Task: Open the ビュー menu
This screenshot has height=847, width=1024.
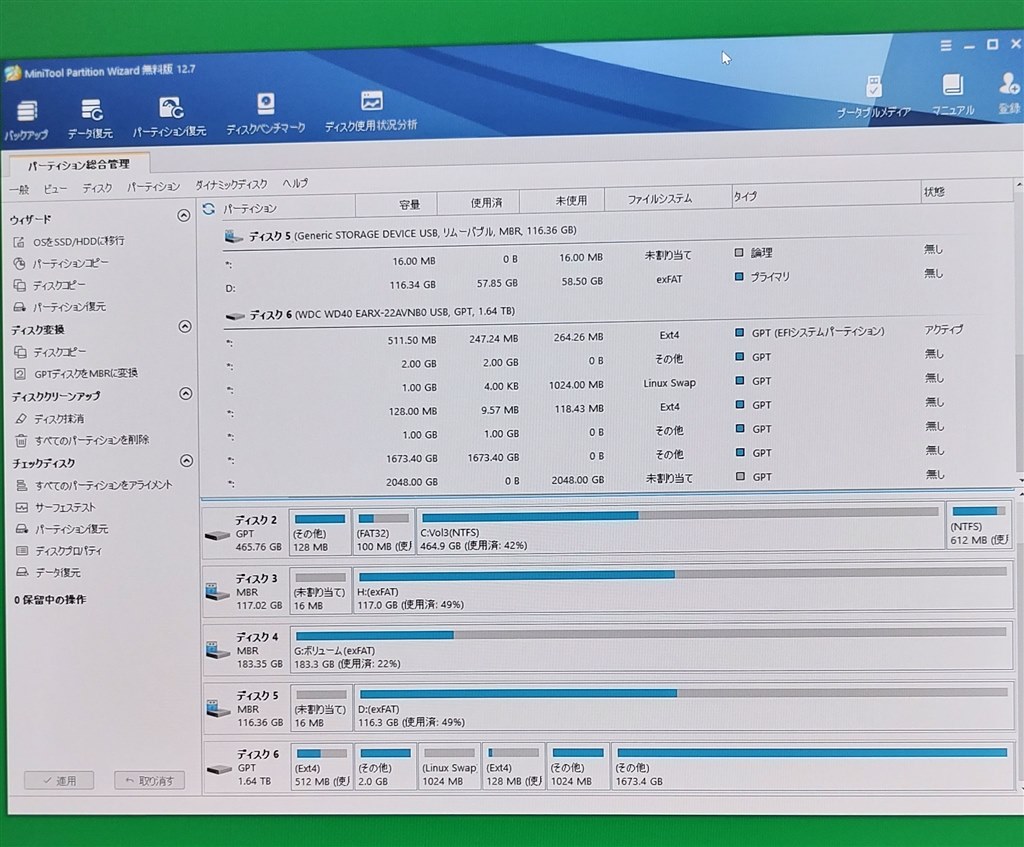Action: 55,189
